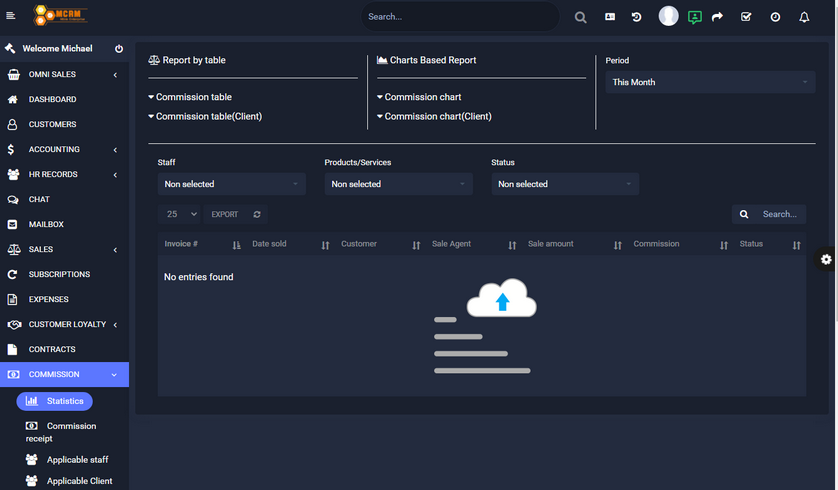The width and height of the screenshot is (838, 490).
Task: Toggle the hamburger sidebar menu
Action: (11, 16)
